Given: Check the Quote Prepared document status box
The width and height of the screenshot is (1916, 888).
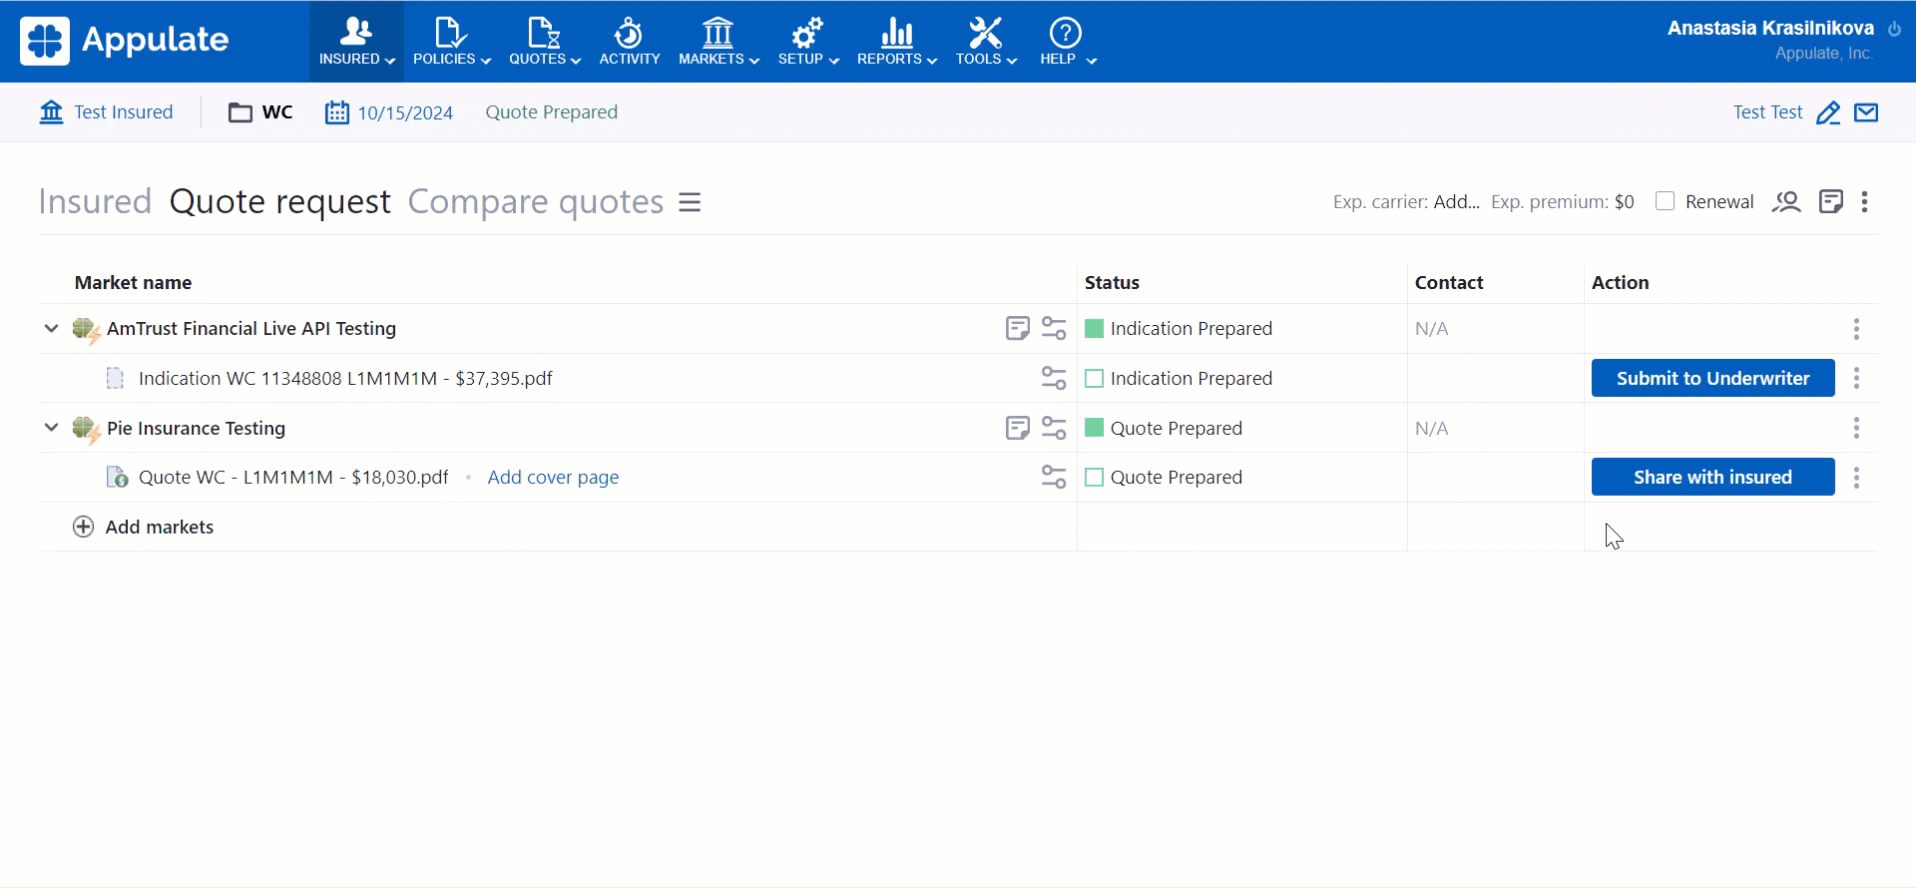Looking at the screenshot, I should coord(1094,477).
